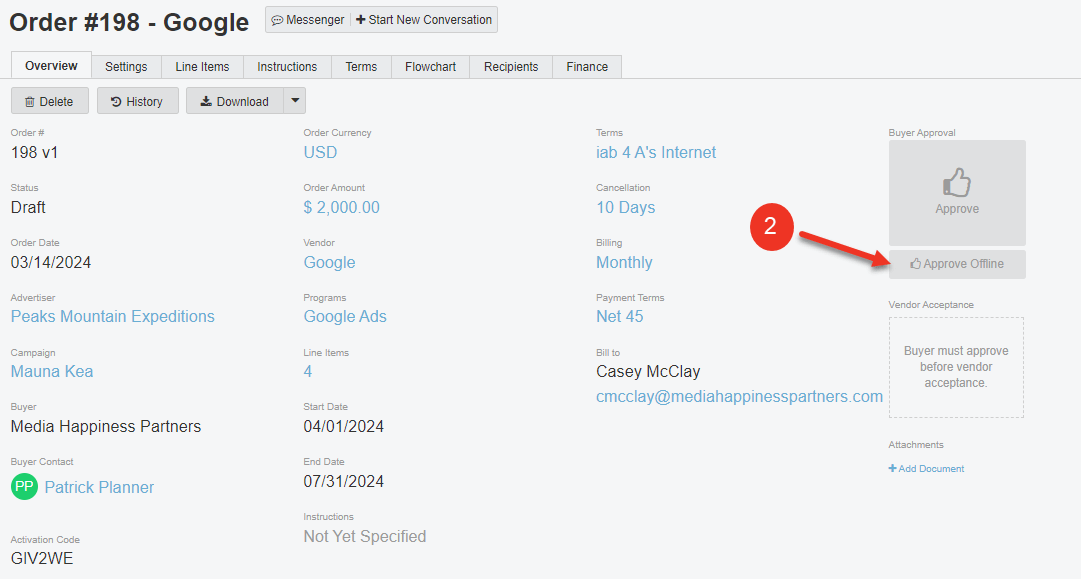Screen dimensions: 1081x579
Task: Open the Messenger conversation panel
Action: click(x=307, y=19)
